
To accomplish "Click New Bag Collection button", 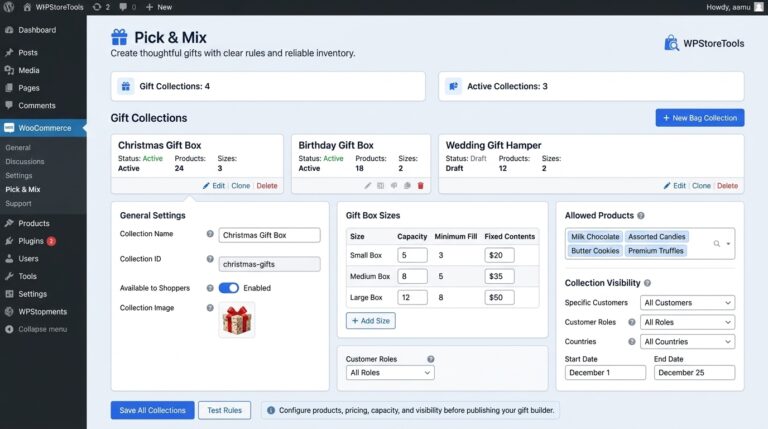I will 700,118.
